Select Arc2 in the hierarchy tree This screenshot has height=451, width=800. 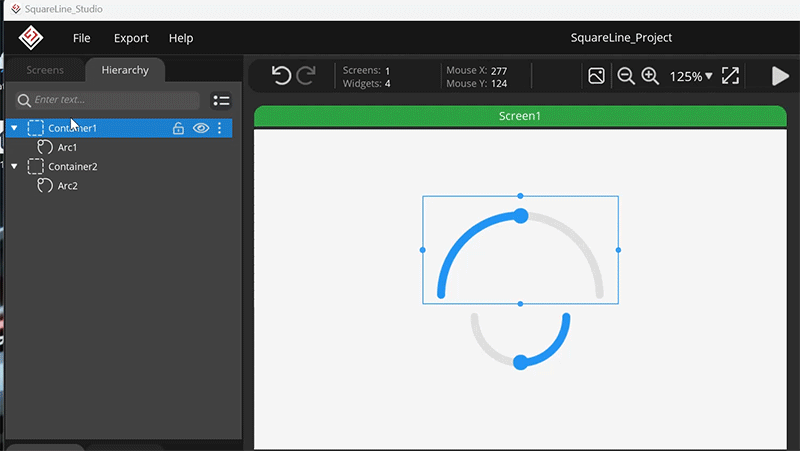click(67, 186)
